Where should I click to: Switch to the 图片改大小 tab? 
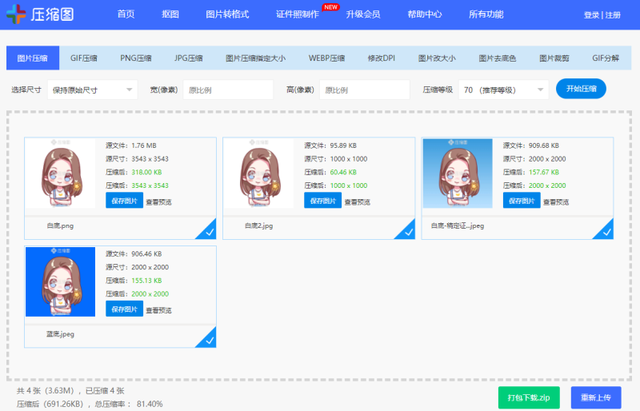click(437, 58)
